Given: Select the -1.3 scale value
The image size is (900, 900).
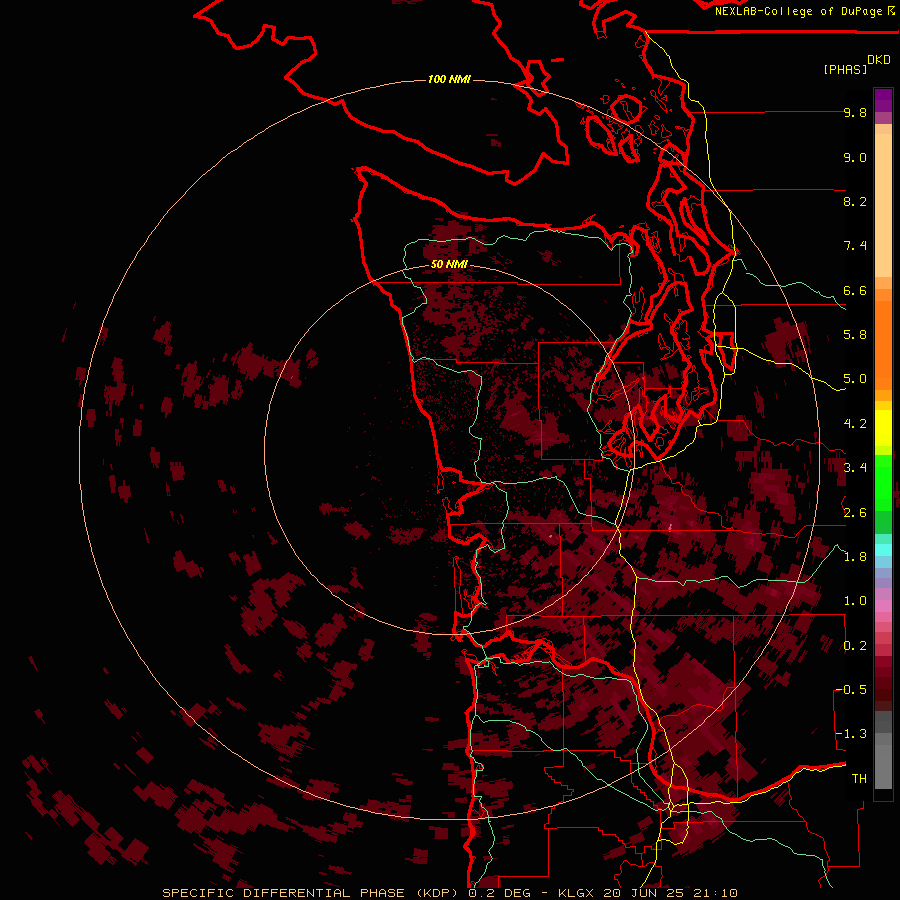Looking at the screenshot, I should (851, 734).
